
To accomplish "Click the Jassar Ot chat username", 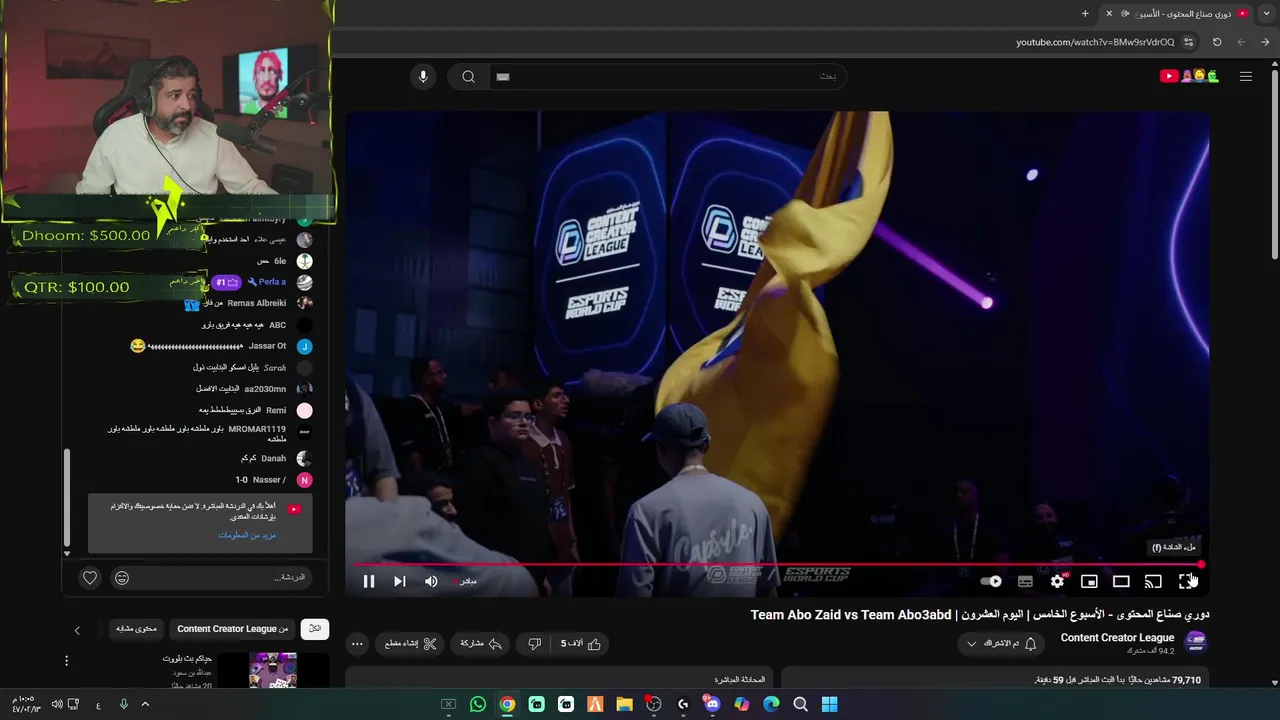I will pos(267,346).
